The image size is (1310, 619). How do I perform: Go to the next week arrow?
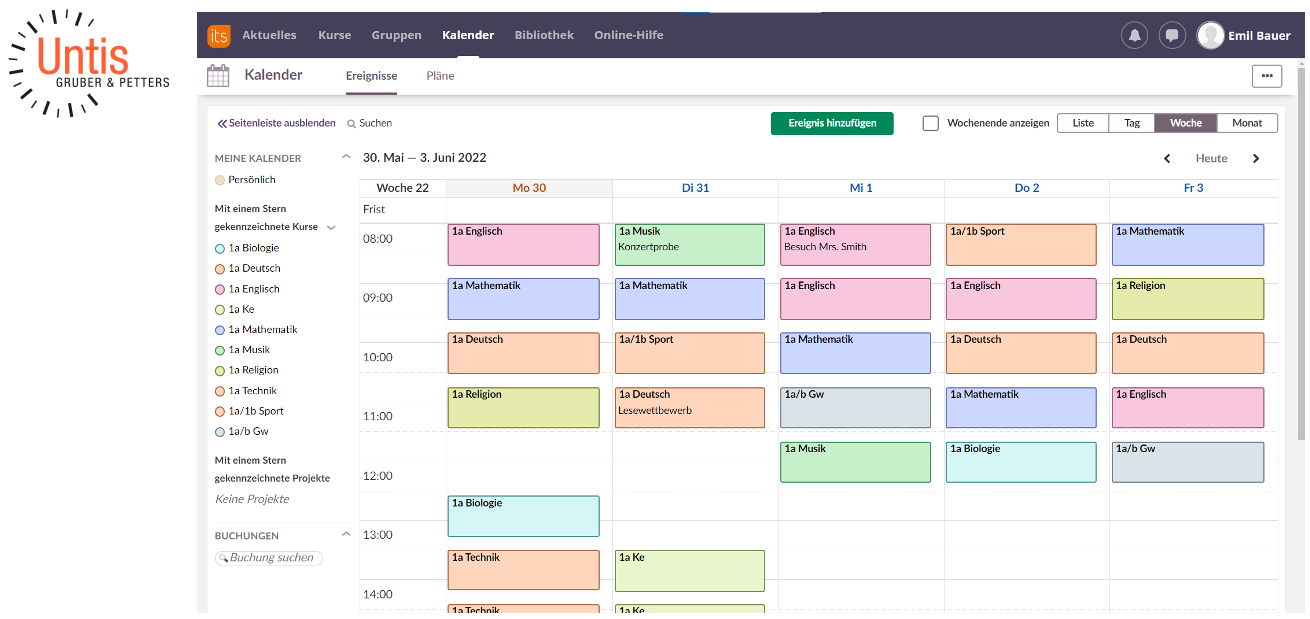click(1256, 159)
